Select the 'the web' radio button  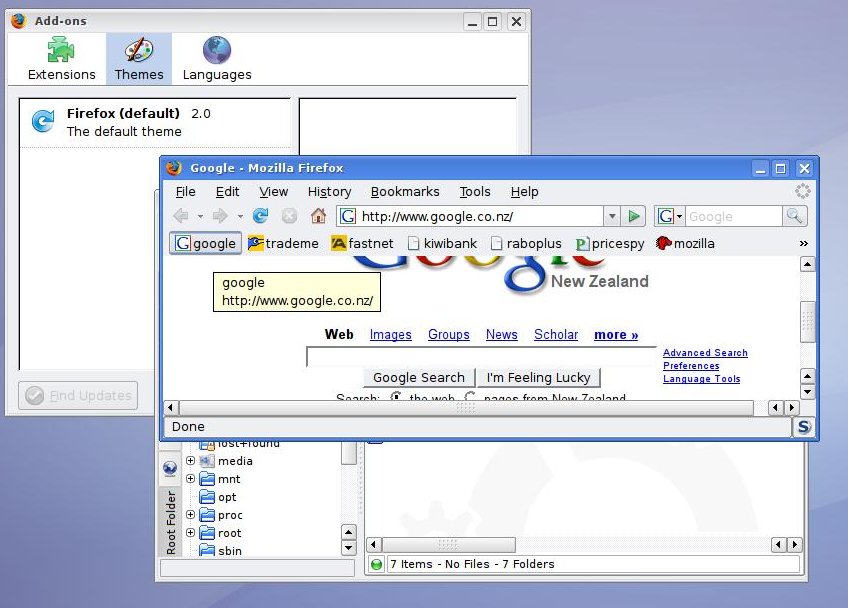coord(396,398)
